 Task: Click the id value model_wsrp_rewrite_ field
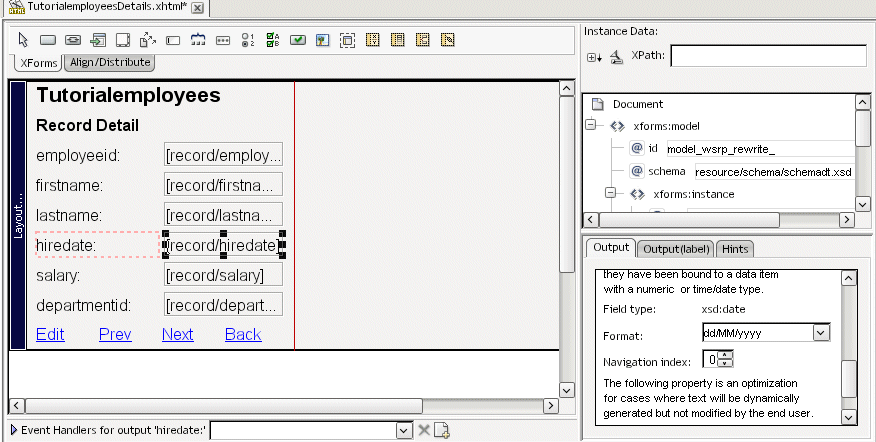point(760,149)
